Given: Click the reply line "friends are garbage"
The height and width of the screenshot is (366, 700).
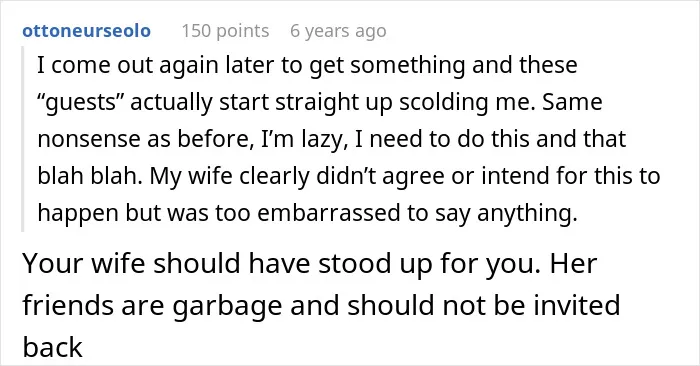Looking at the screenshot, I should (x=321, y=306).
